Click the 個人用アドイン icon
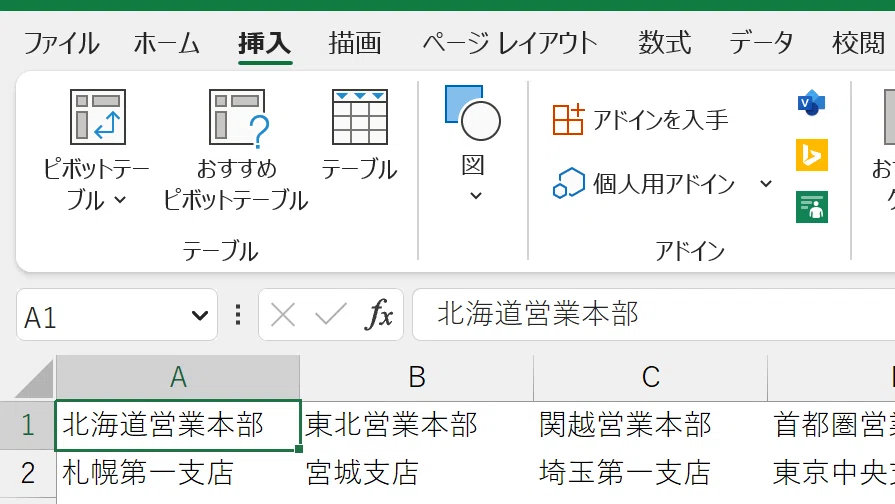Screen dimensions: 895x504 point(569,183)
